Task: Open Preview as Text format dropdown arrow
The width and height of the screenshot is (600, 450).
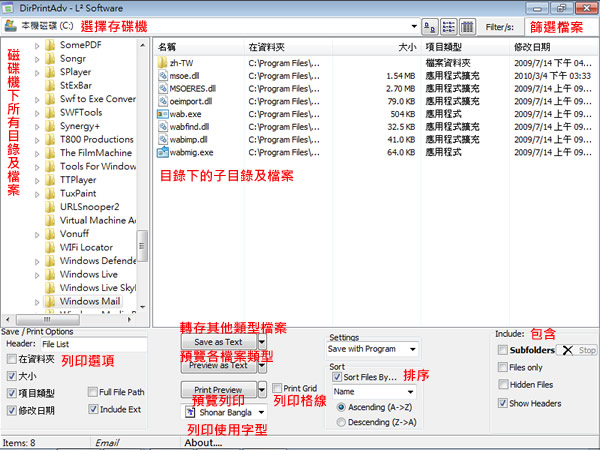Action: click(262, 366)
